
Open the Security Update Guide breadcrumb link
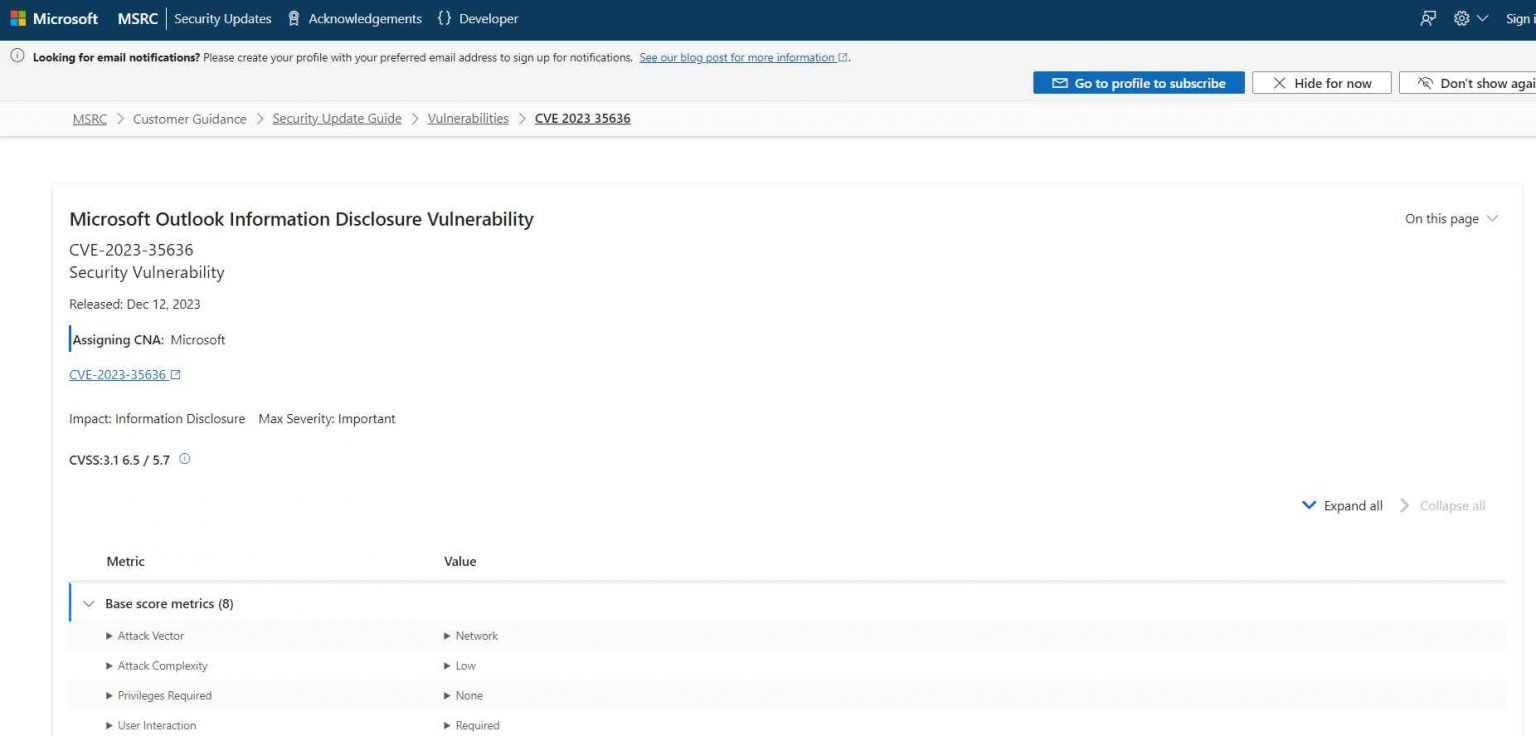point(336,118)
